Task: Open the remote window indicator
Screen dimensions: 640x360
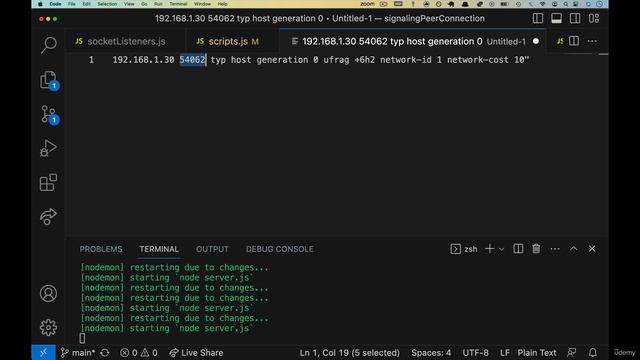Action: [x=43, y=353]
